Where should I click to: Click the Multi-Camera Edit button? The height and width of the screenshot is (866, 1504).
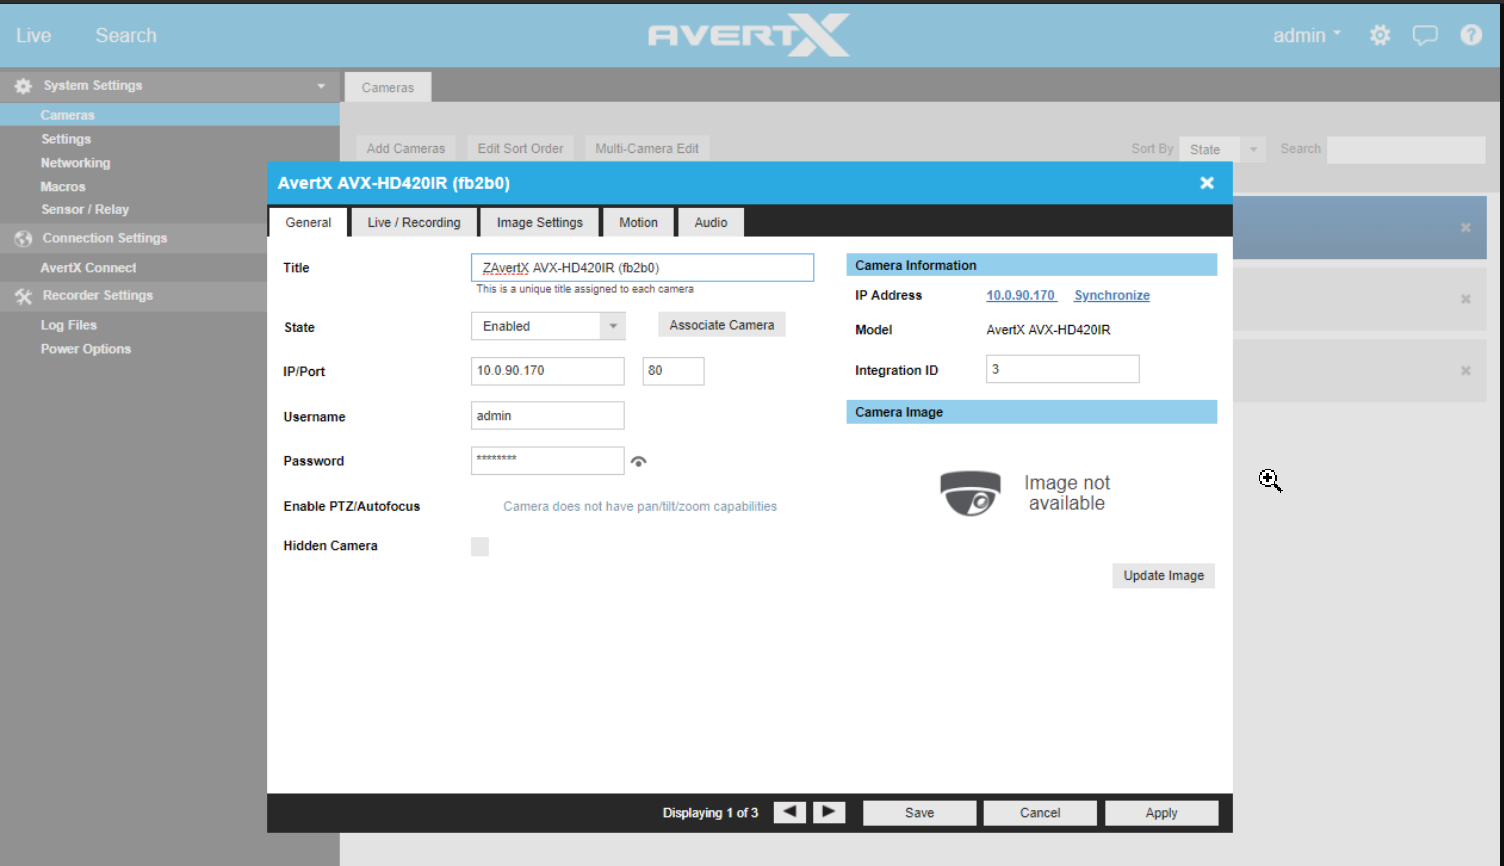click(647, 148)
